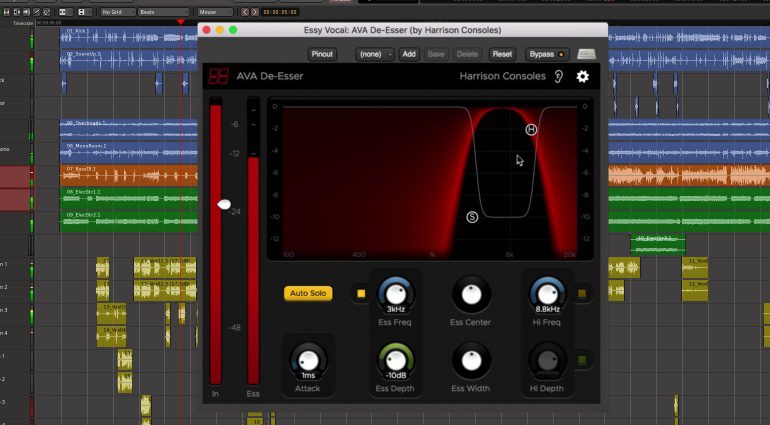Click the ear listen icon

[560, 76]
